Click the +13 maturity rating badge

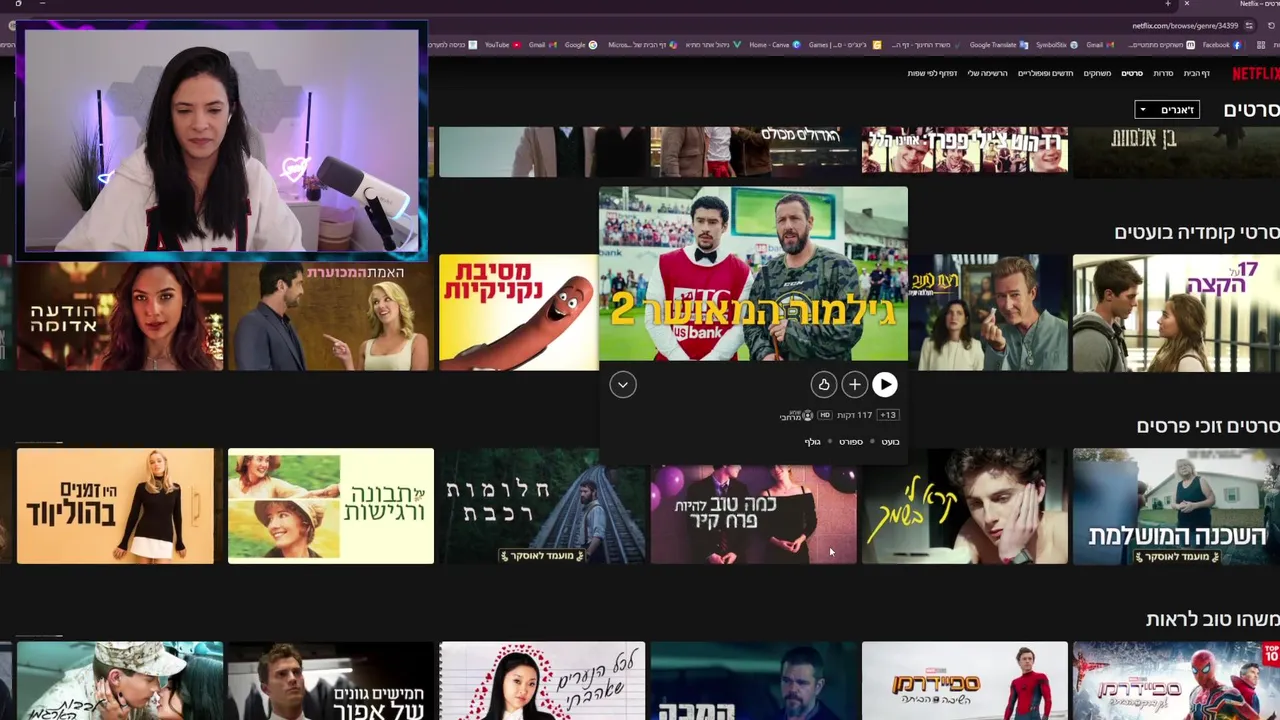888,415
